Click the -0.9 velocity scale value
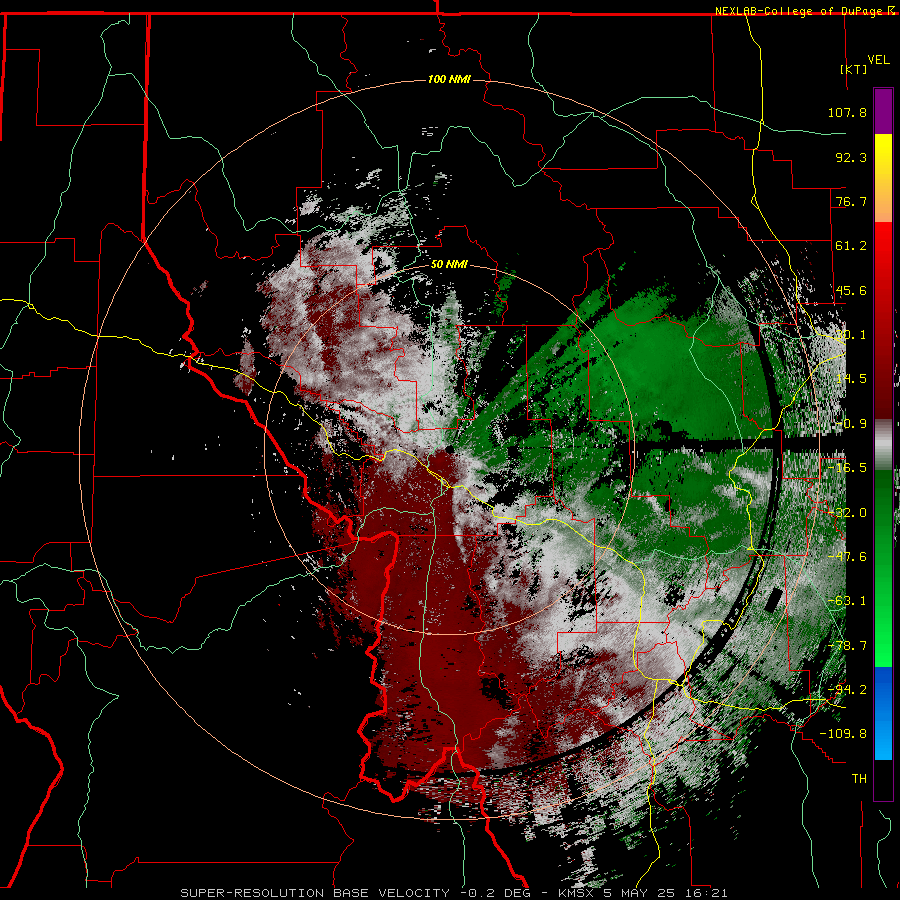This screenshot has width=900, height=900. 851,424
